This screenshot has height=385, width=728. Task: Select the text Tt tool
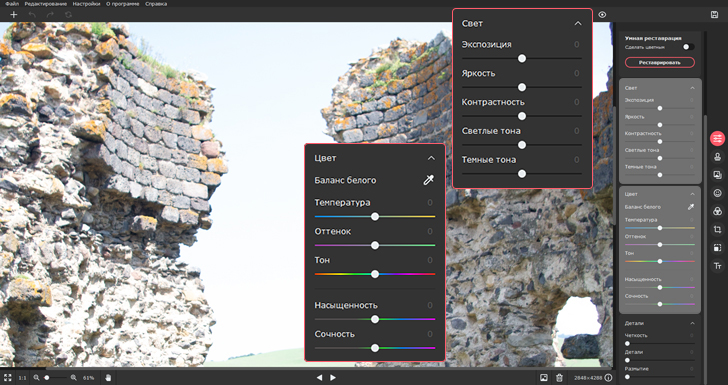(x=718, y=266)
